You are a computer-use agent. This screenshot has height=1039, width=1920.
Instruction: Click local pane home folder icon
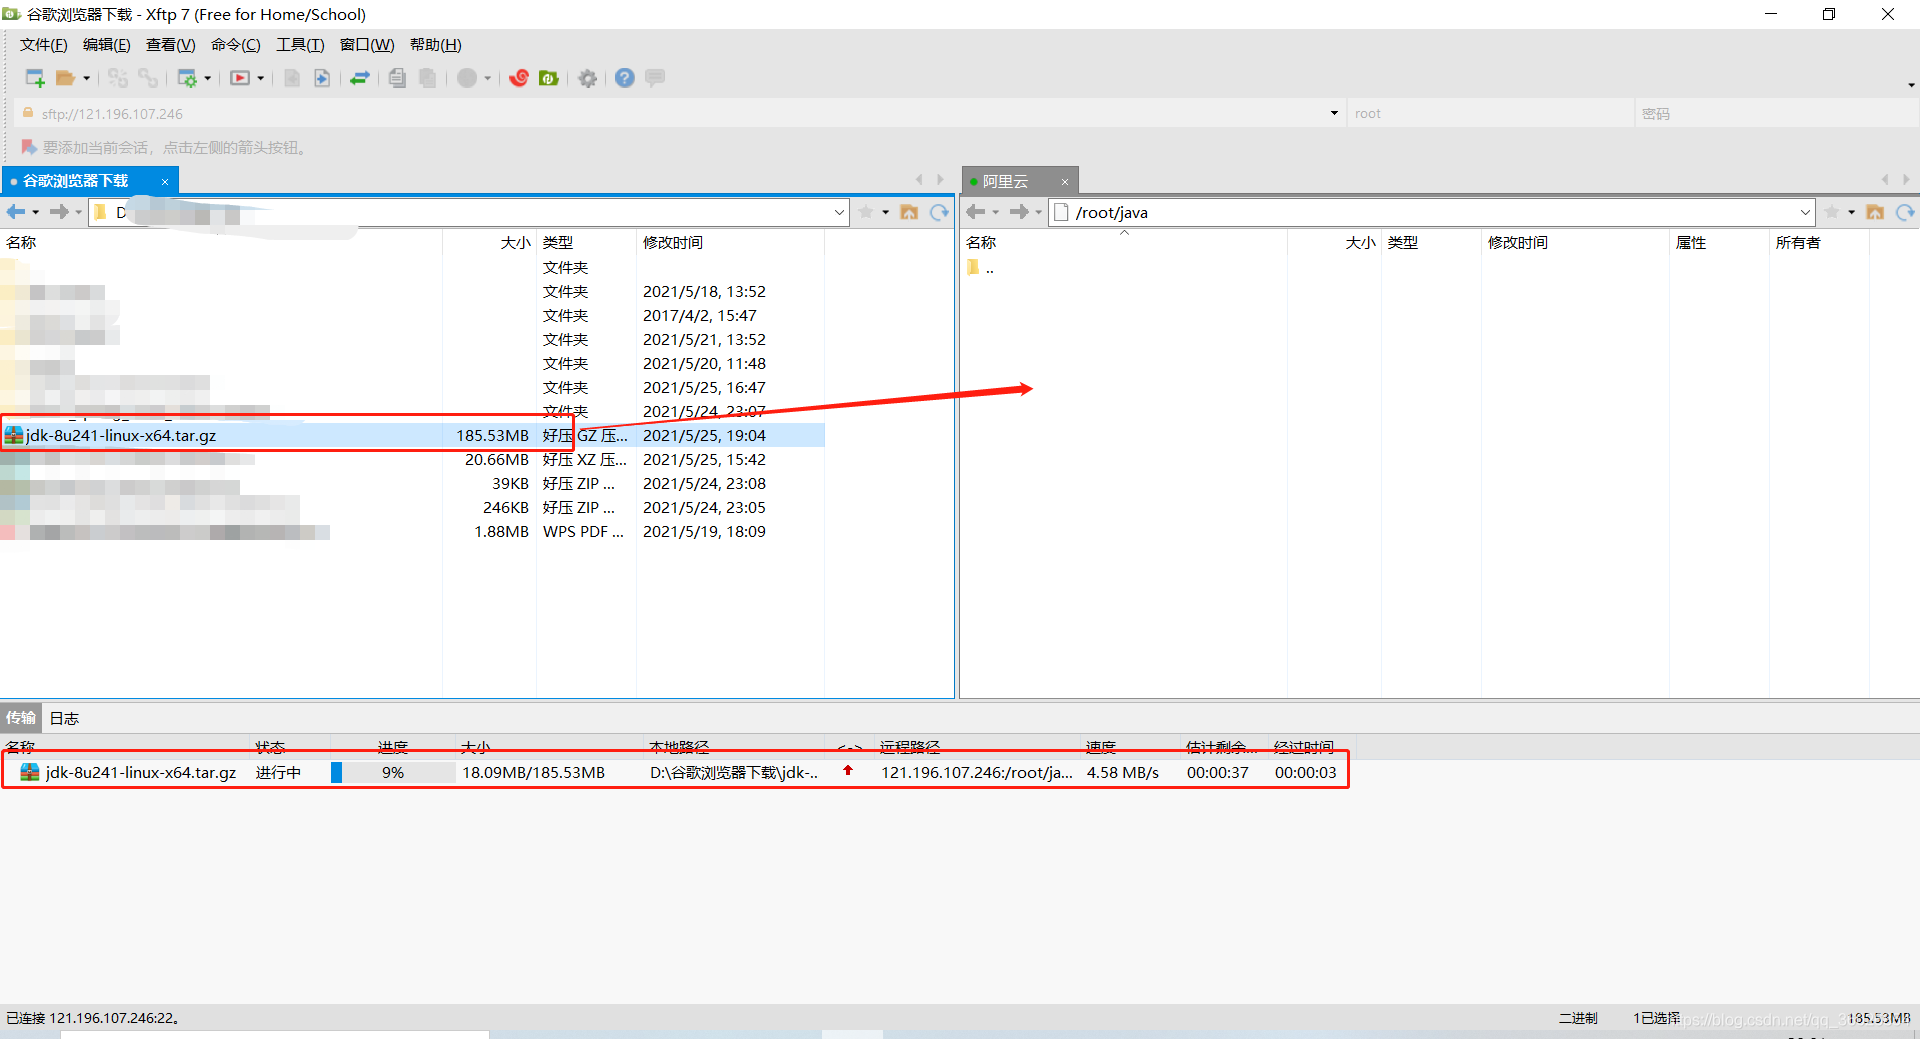coord(909,212)
